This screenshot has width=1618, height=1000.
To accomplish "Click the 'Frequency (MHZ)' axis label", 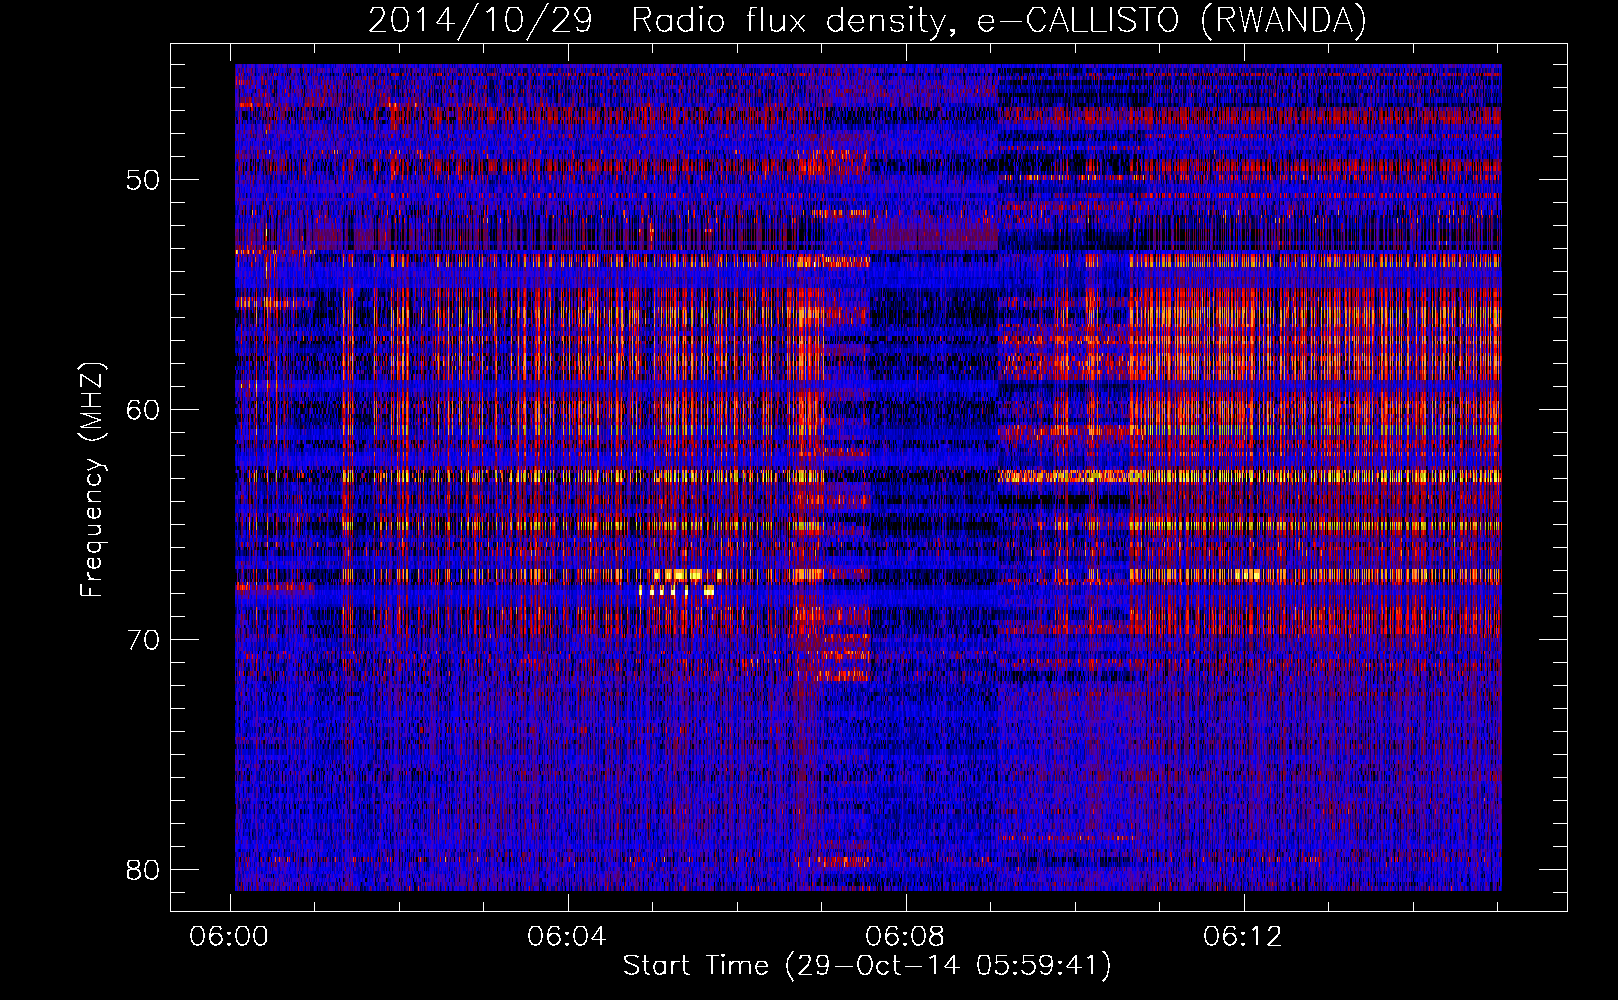I will click(92, 480).
